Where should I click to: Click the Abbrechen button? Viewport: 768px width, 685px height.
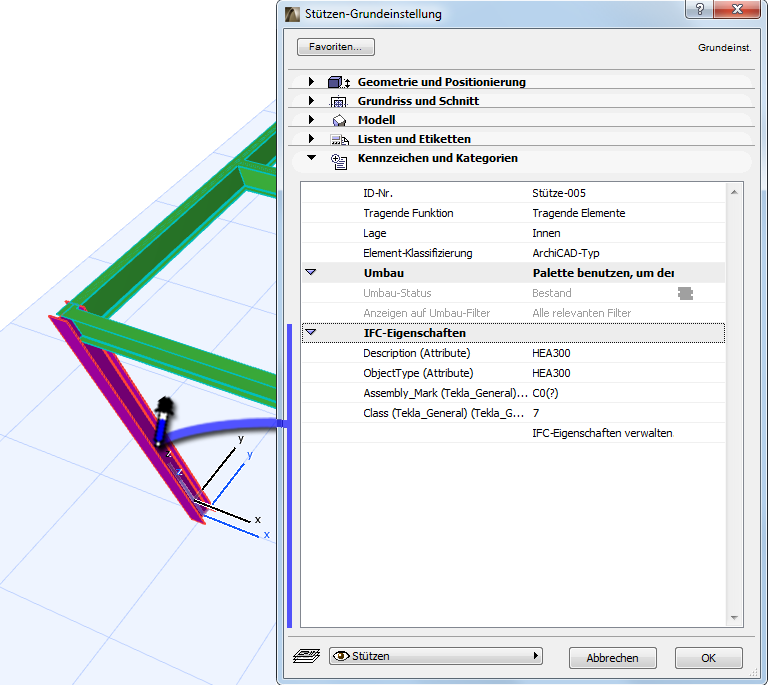(612, 658)
